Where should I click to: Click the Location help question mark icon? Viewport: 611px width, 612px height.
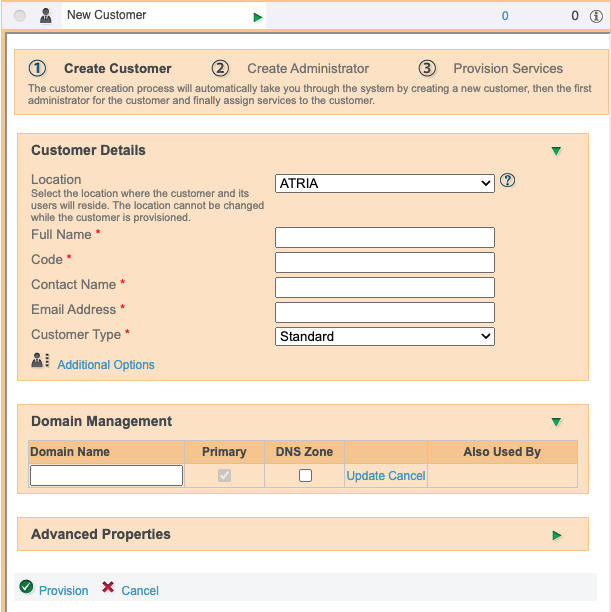508,180
